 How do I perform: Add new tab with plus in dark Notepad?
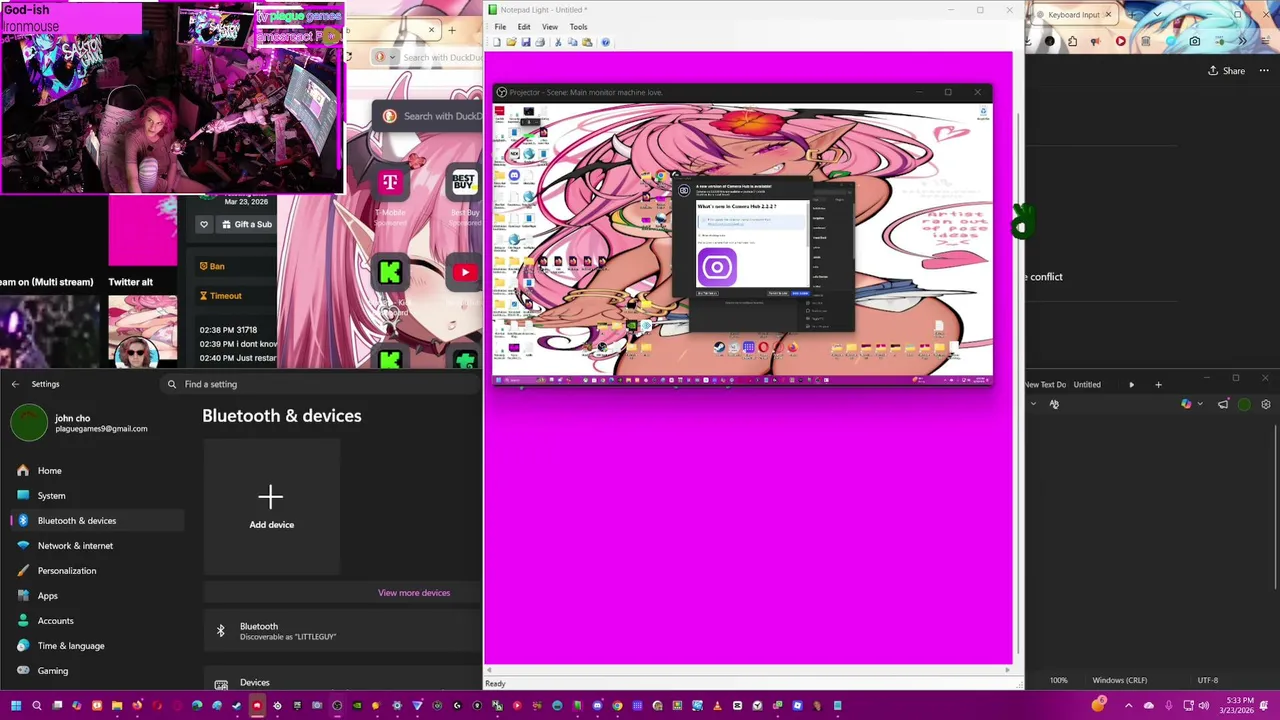(x=1158, y=384)
